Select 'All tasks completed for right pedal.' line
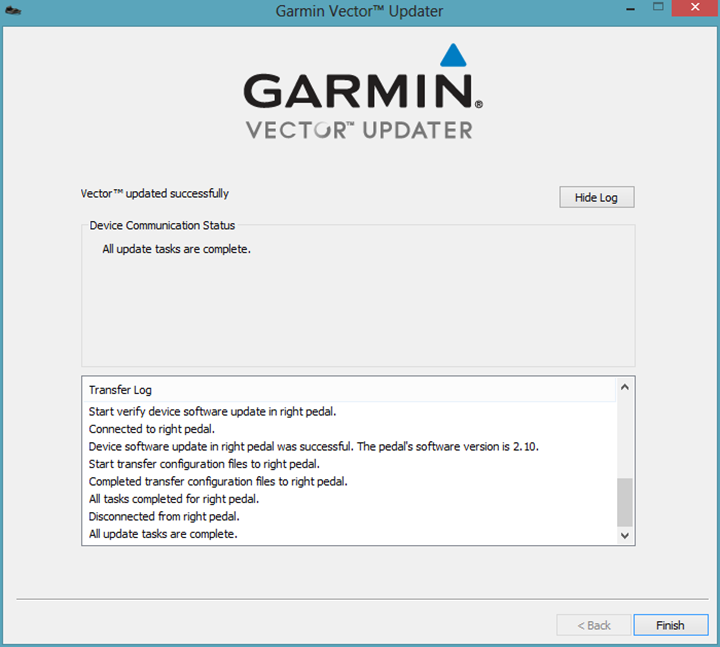 [x=174, y=499]
